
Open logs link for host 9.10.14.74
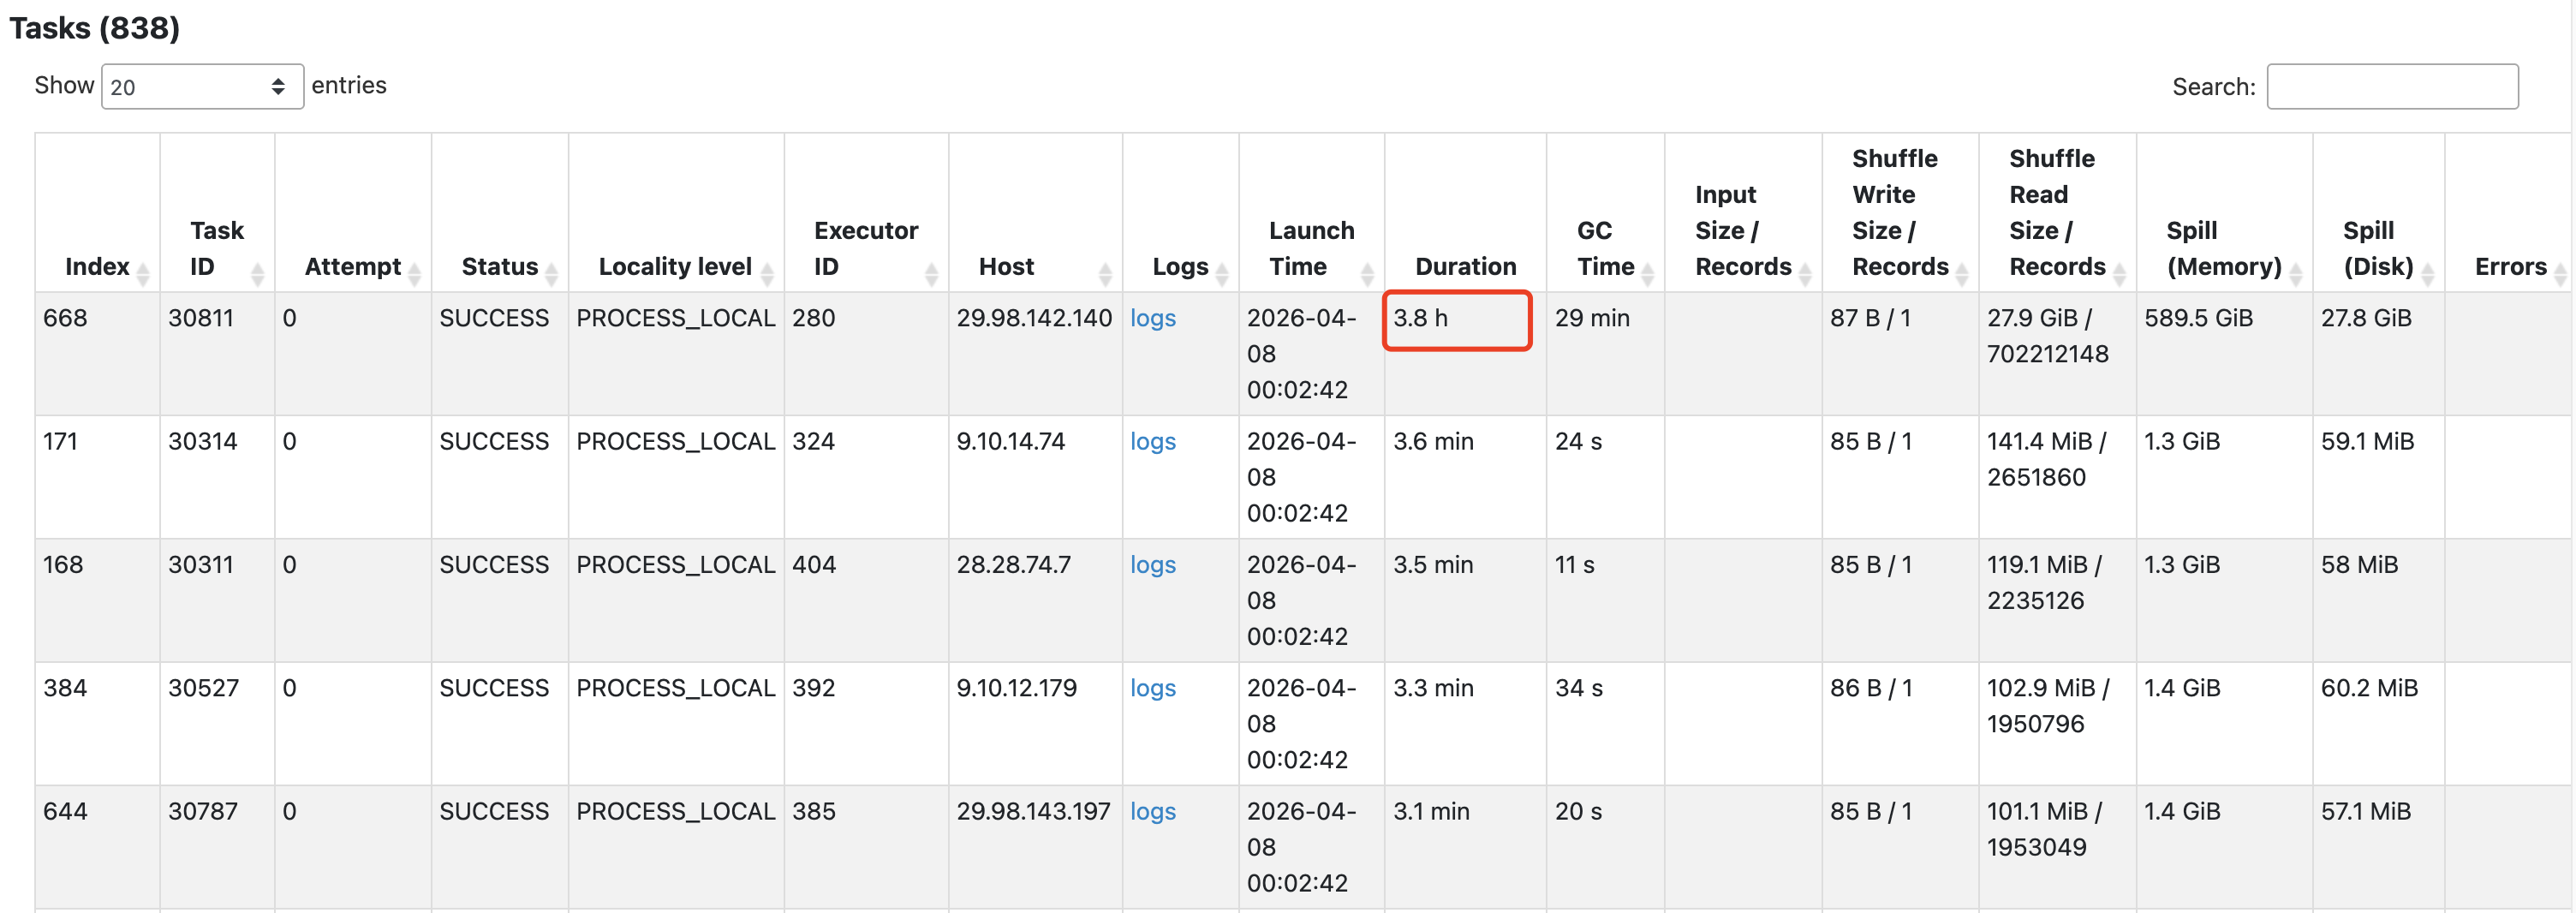(x=1152, y=441)
